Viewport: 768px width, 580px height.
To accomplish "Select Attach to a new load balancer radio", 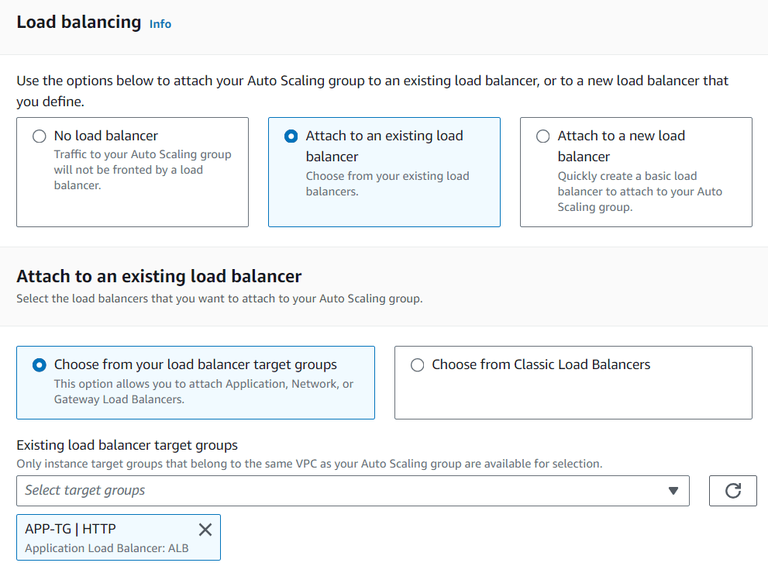I will tap(543, 136).
